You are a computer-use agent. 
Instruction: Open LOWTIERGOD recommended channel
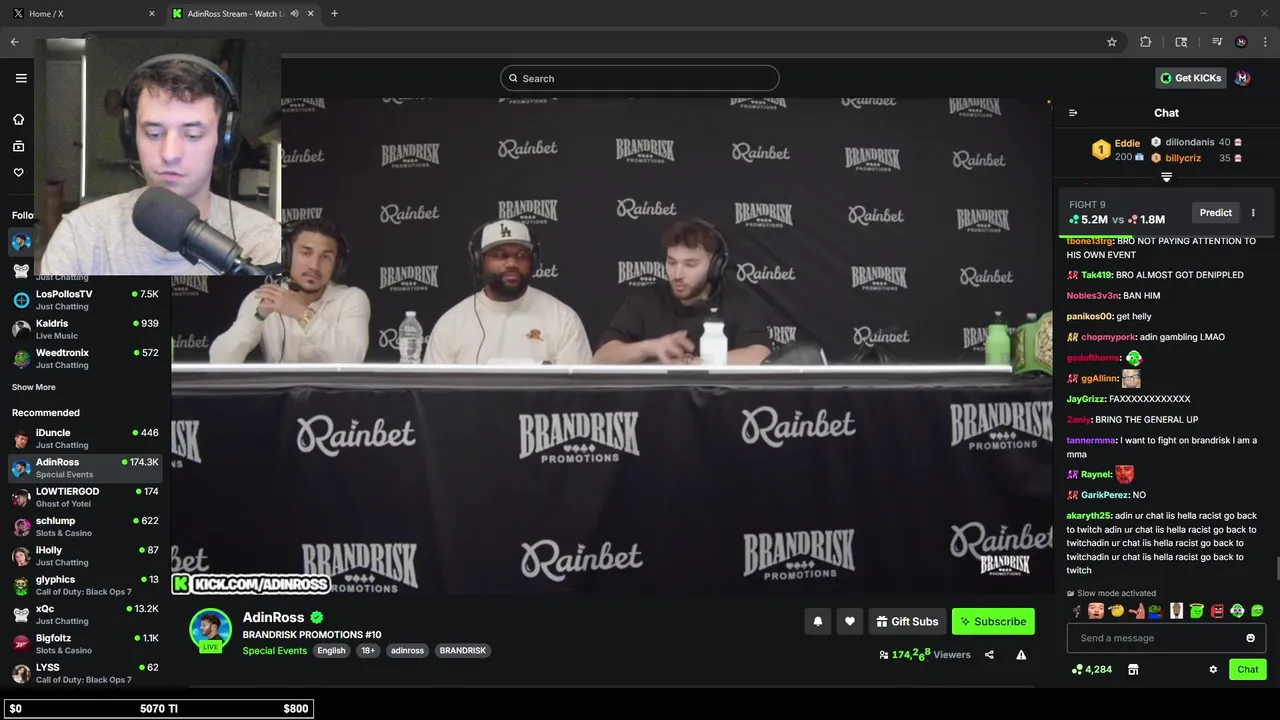86,497
